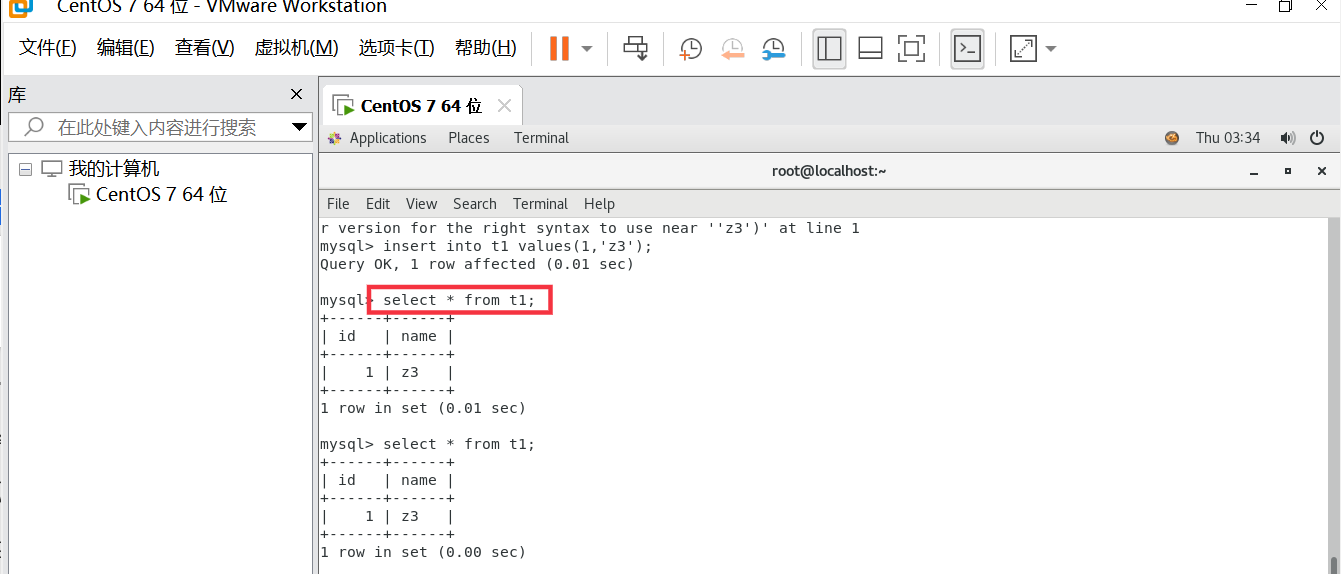Click the '1 row in set (0.00 sec)' line
The image size is (1341, 575).
pos(422,552)
